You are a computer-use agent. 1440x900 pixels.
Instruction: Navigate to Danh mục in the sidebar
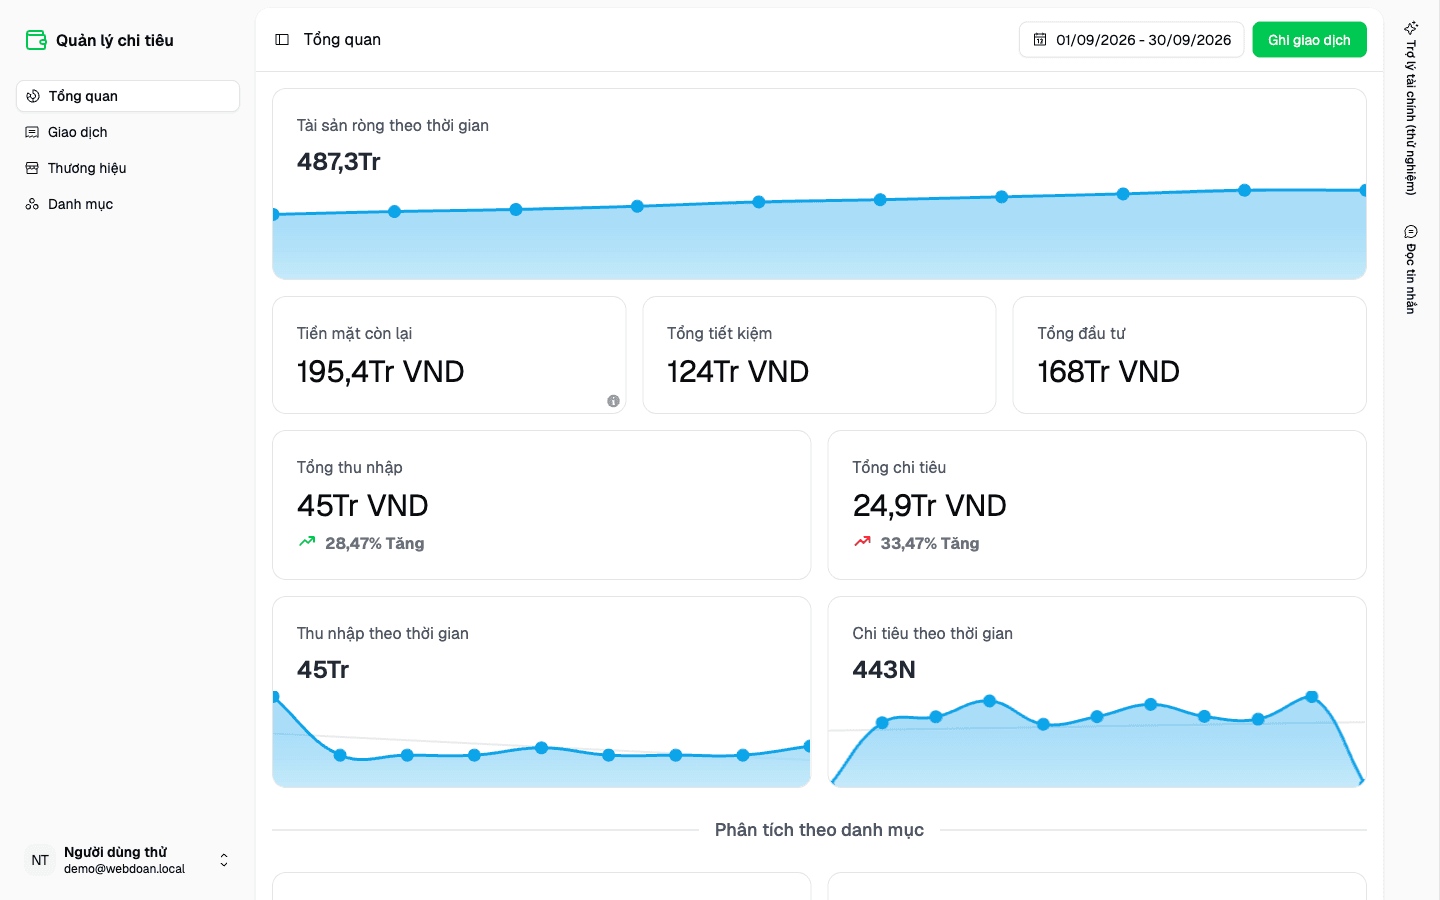point(128,204)
